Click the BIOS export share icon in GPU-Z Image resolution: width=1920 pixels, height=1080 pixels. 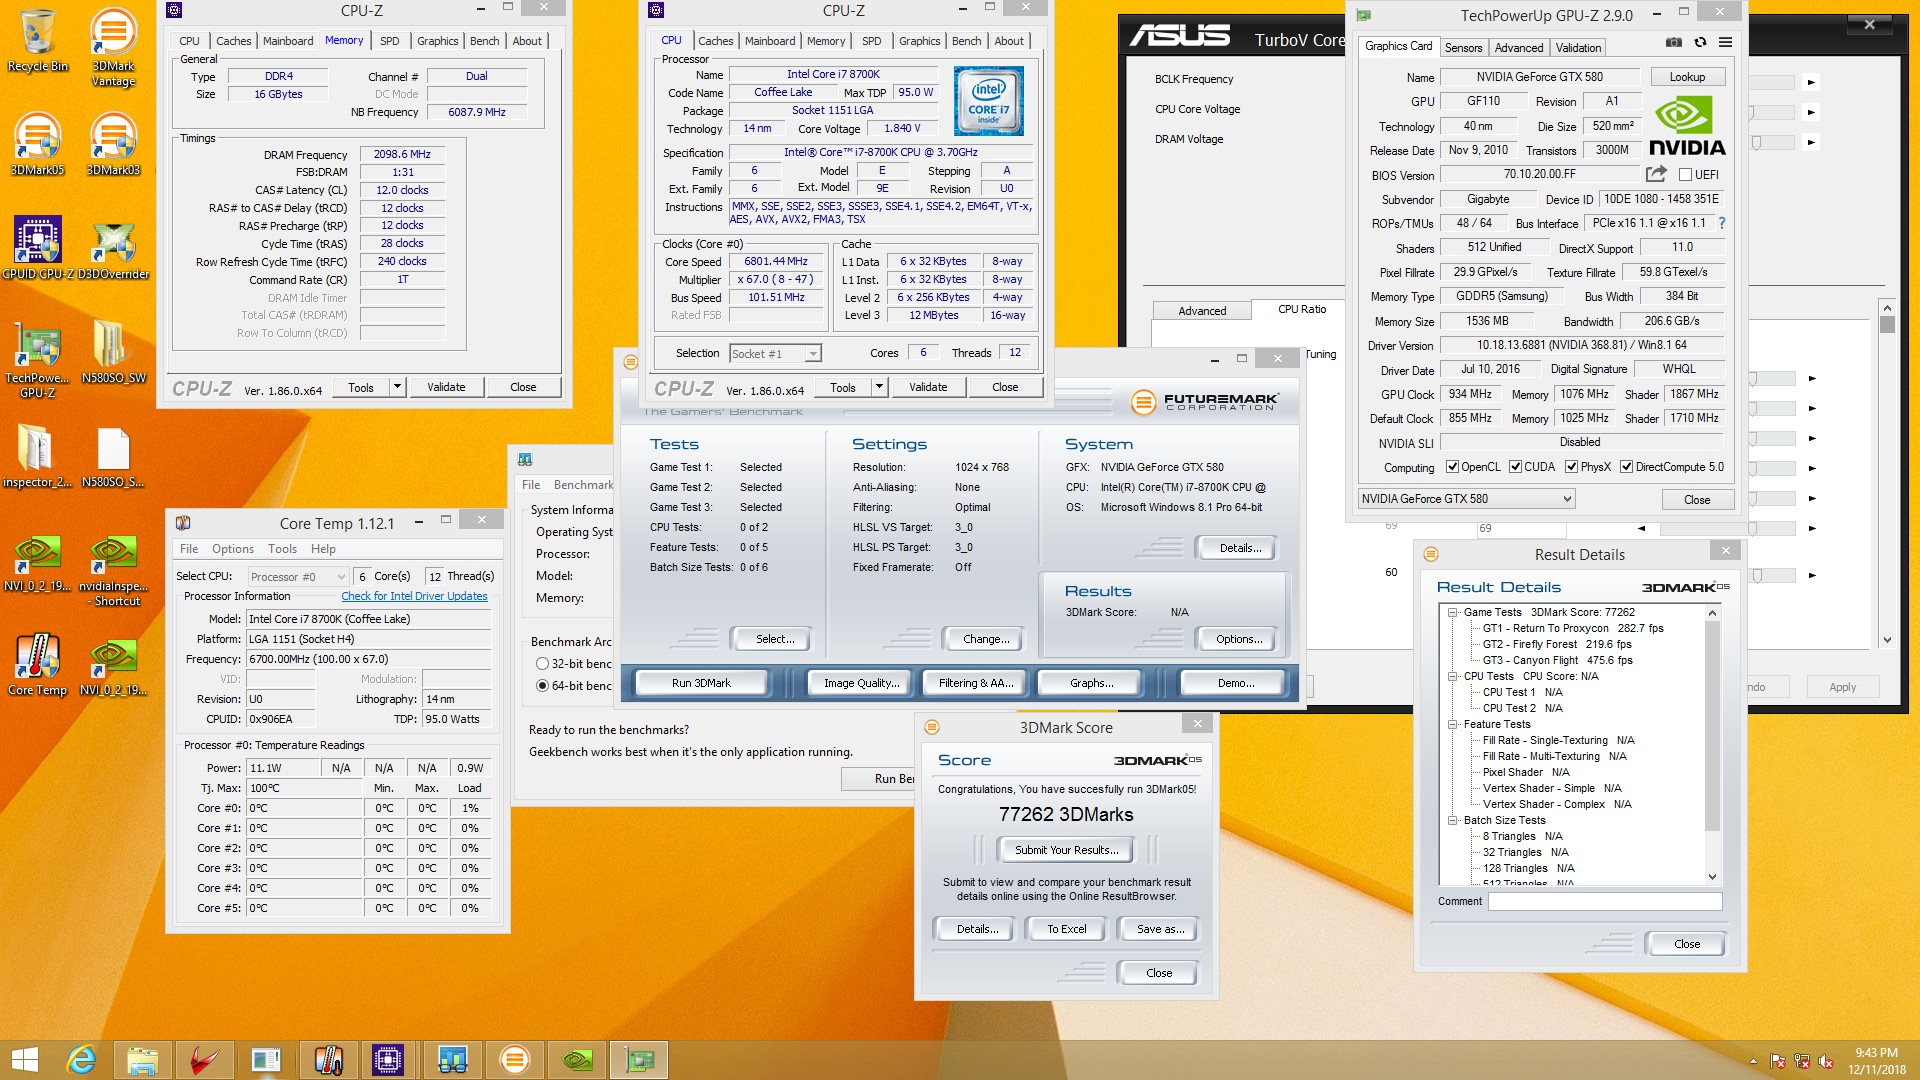[1656, 174]
